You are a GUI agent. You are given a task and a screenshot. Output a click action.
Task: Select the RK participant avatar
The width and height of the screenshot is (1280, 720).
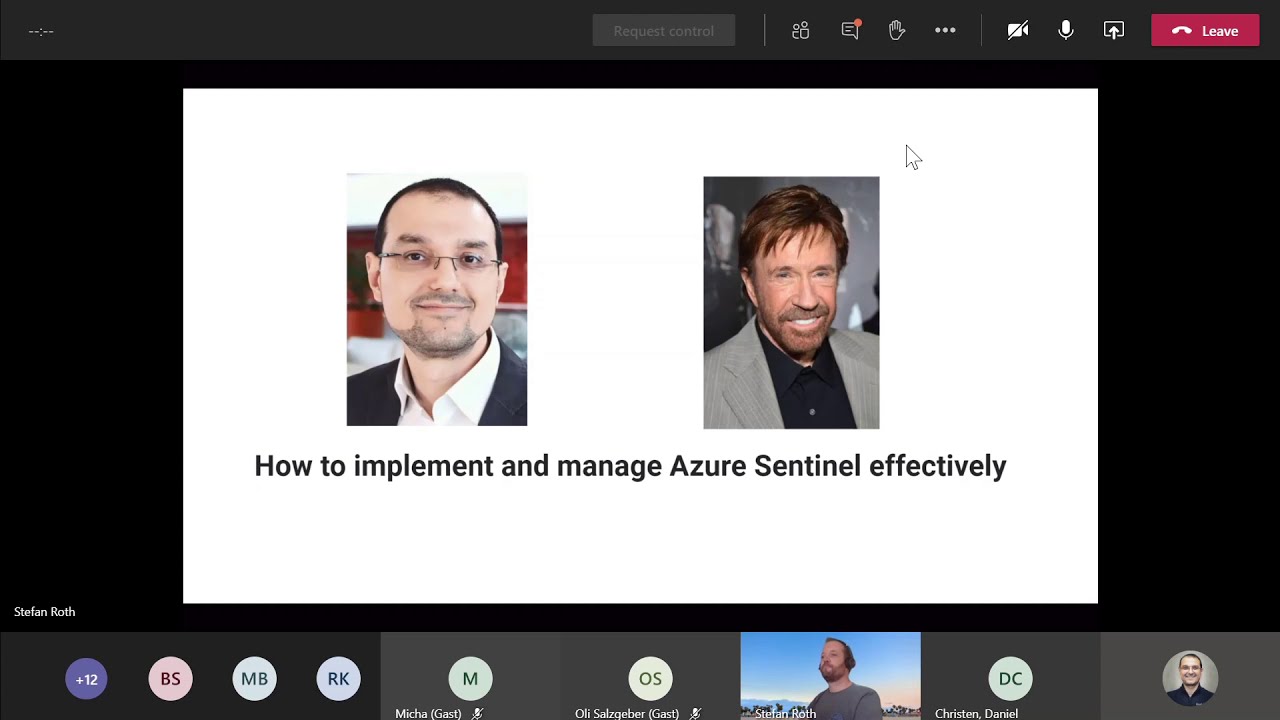click(x=339, y=679)
